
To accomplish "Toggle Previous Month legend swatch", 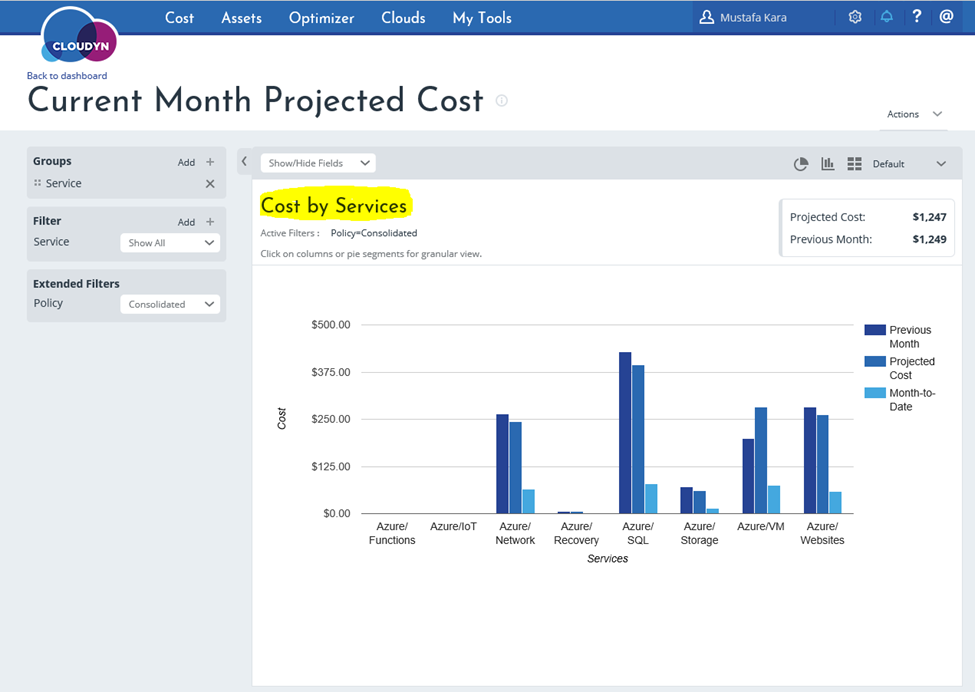I will pyautogui.click(x=875, y=330).
